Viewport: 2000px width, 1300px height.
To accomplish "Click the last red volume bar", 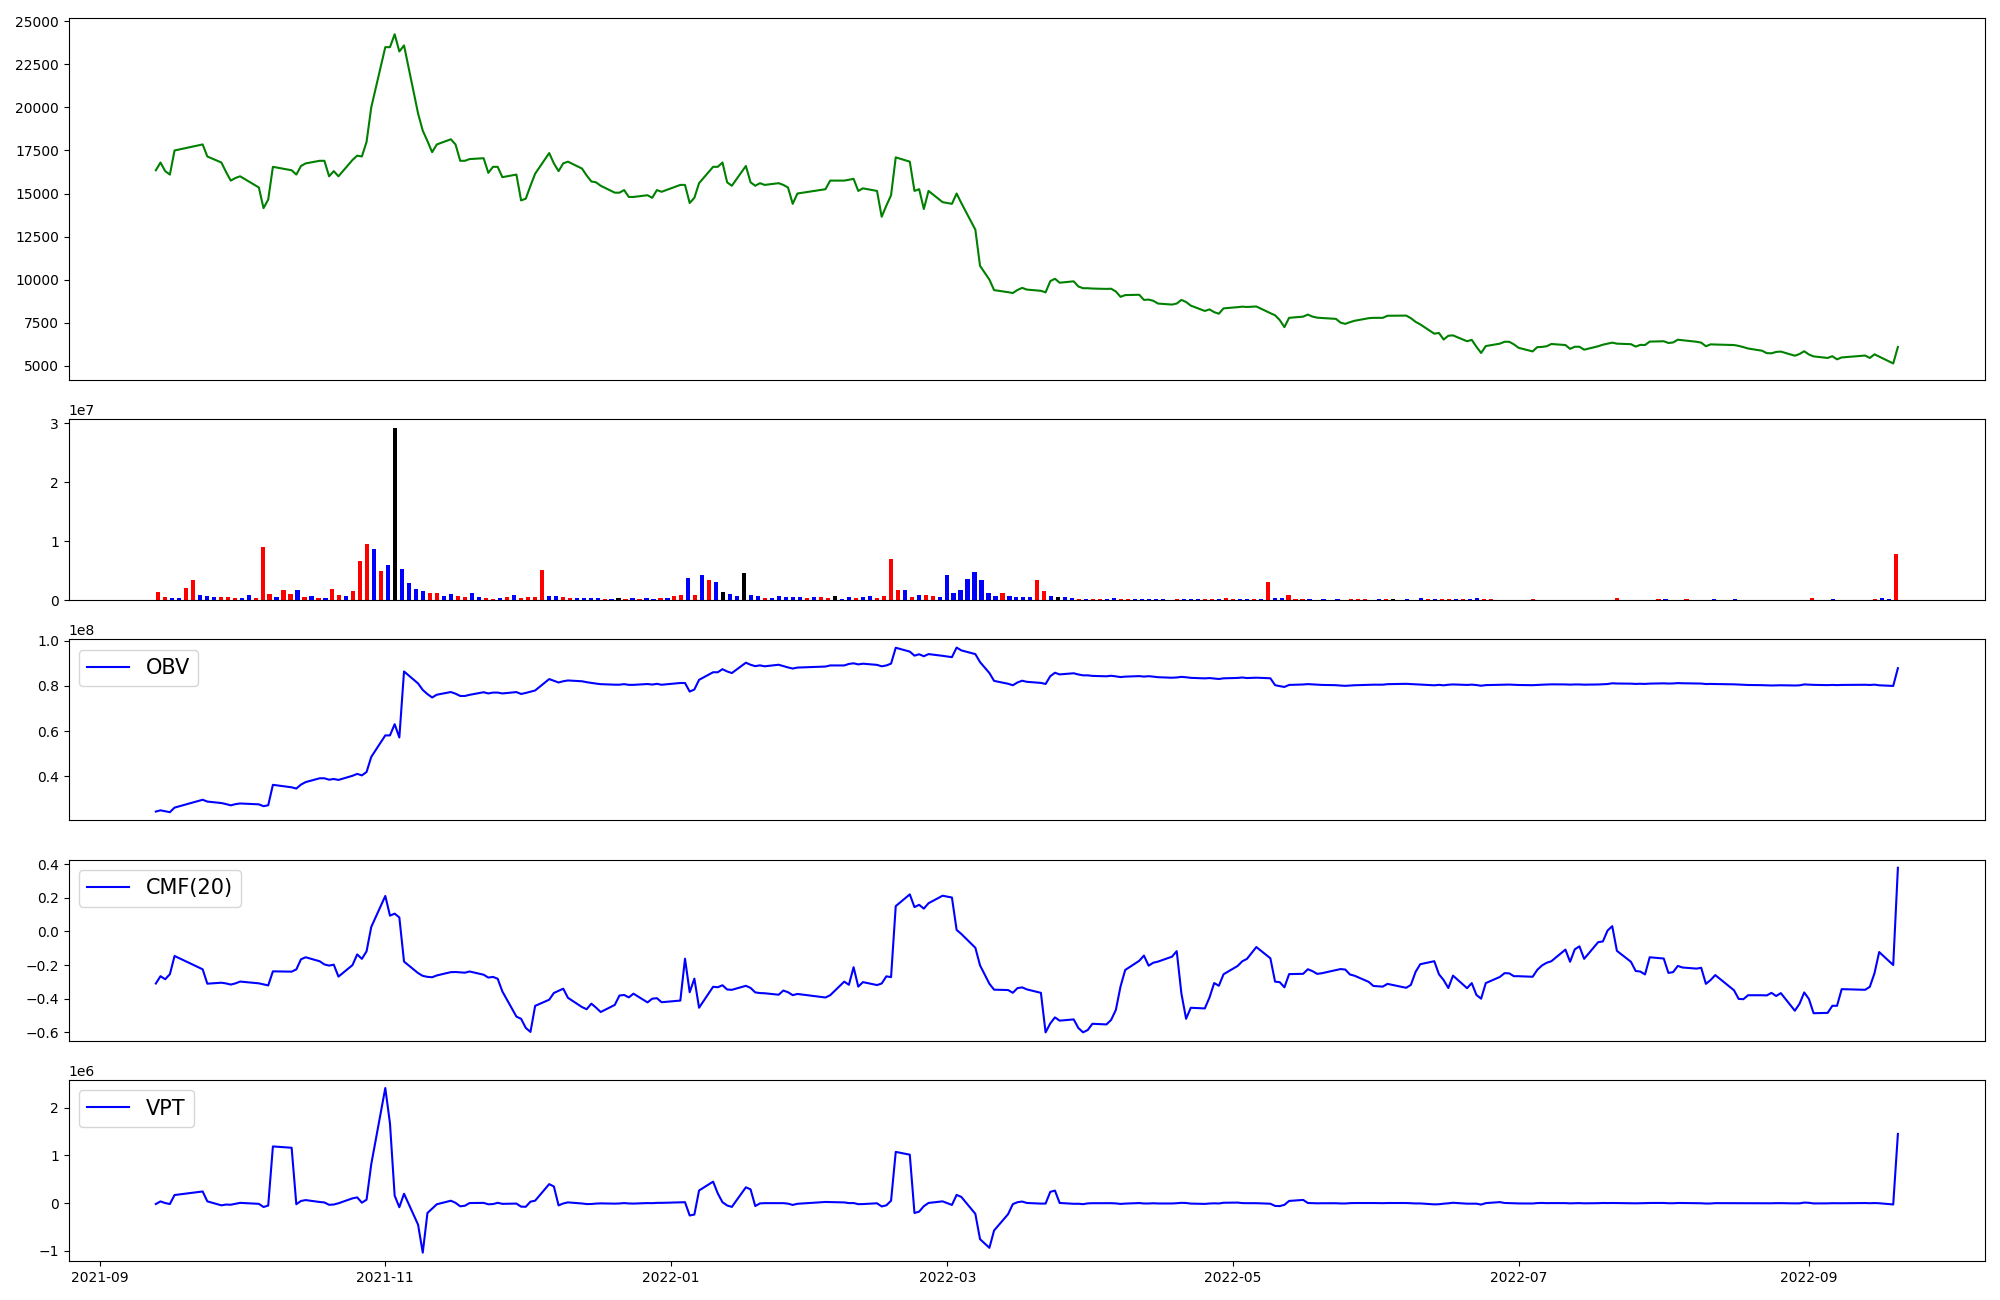I will 1896,578.
